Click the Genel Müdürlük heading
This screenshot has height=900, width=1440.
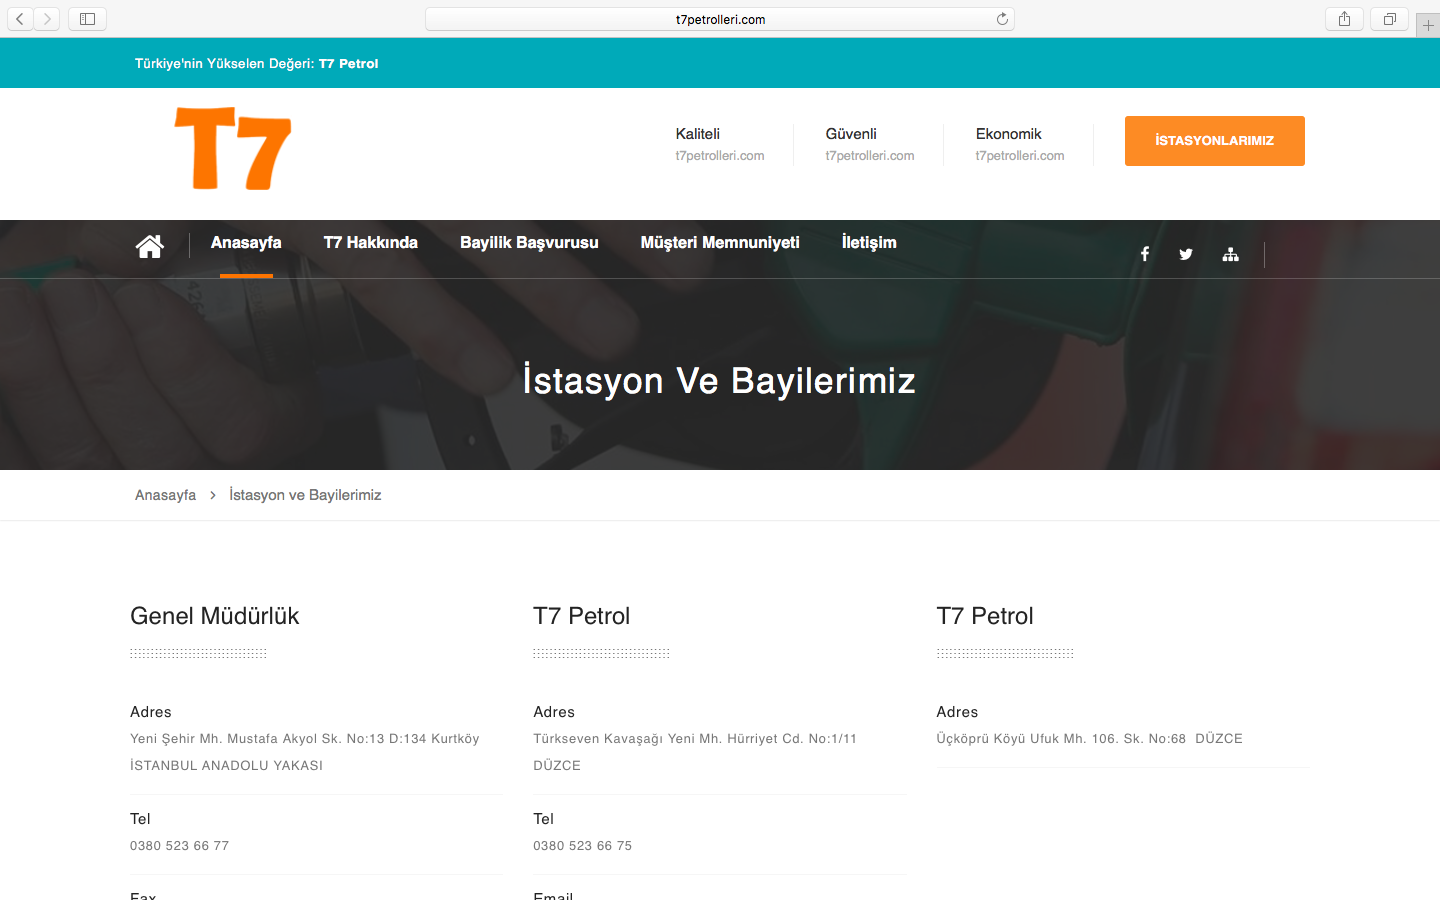[215, 616]
